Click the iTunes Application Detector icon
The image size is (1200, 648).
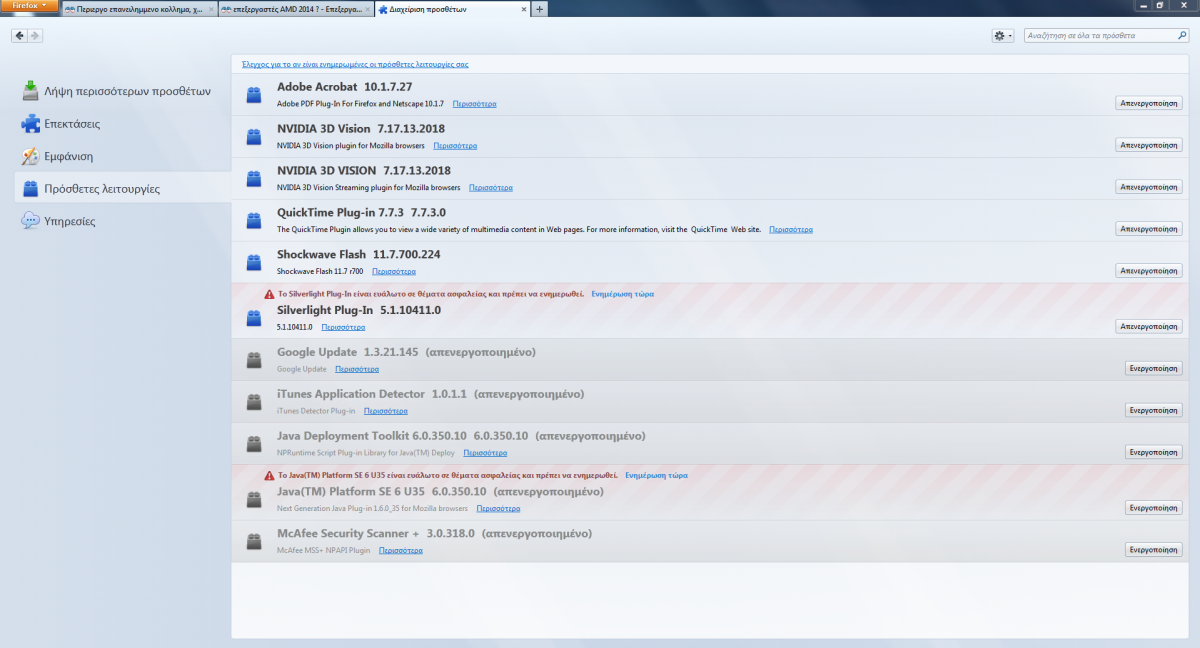coord(254,403)
